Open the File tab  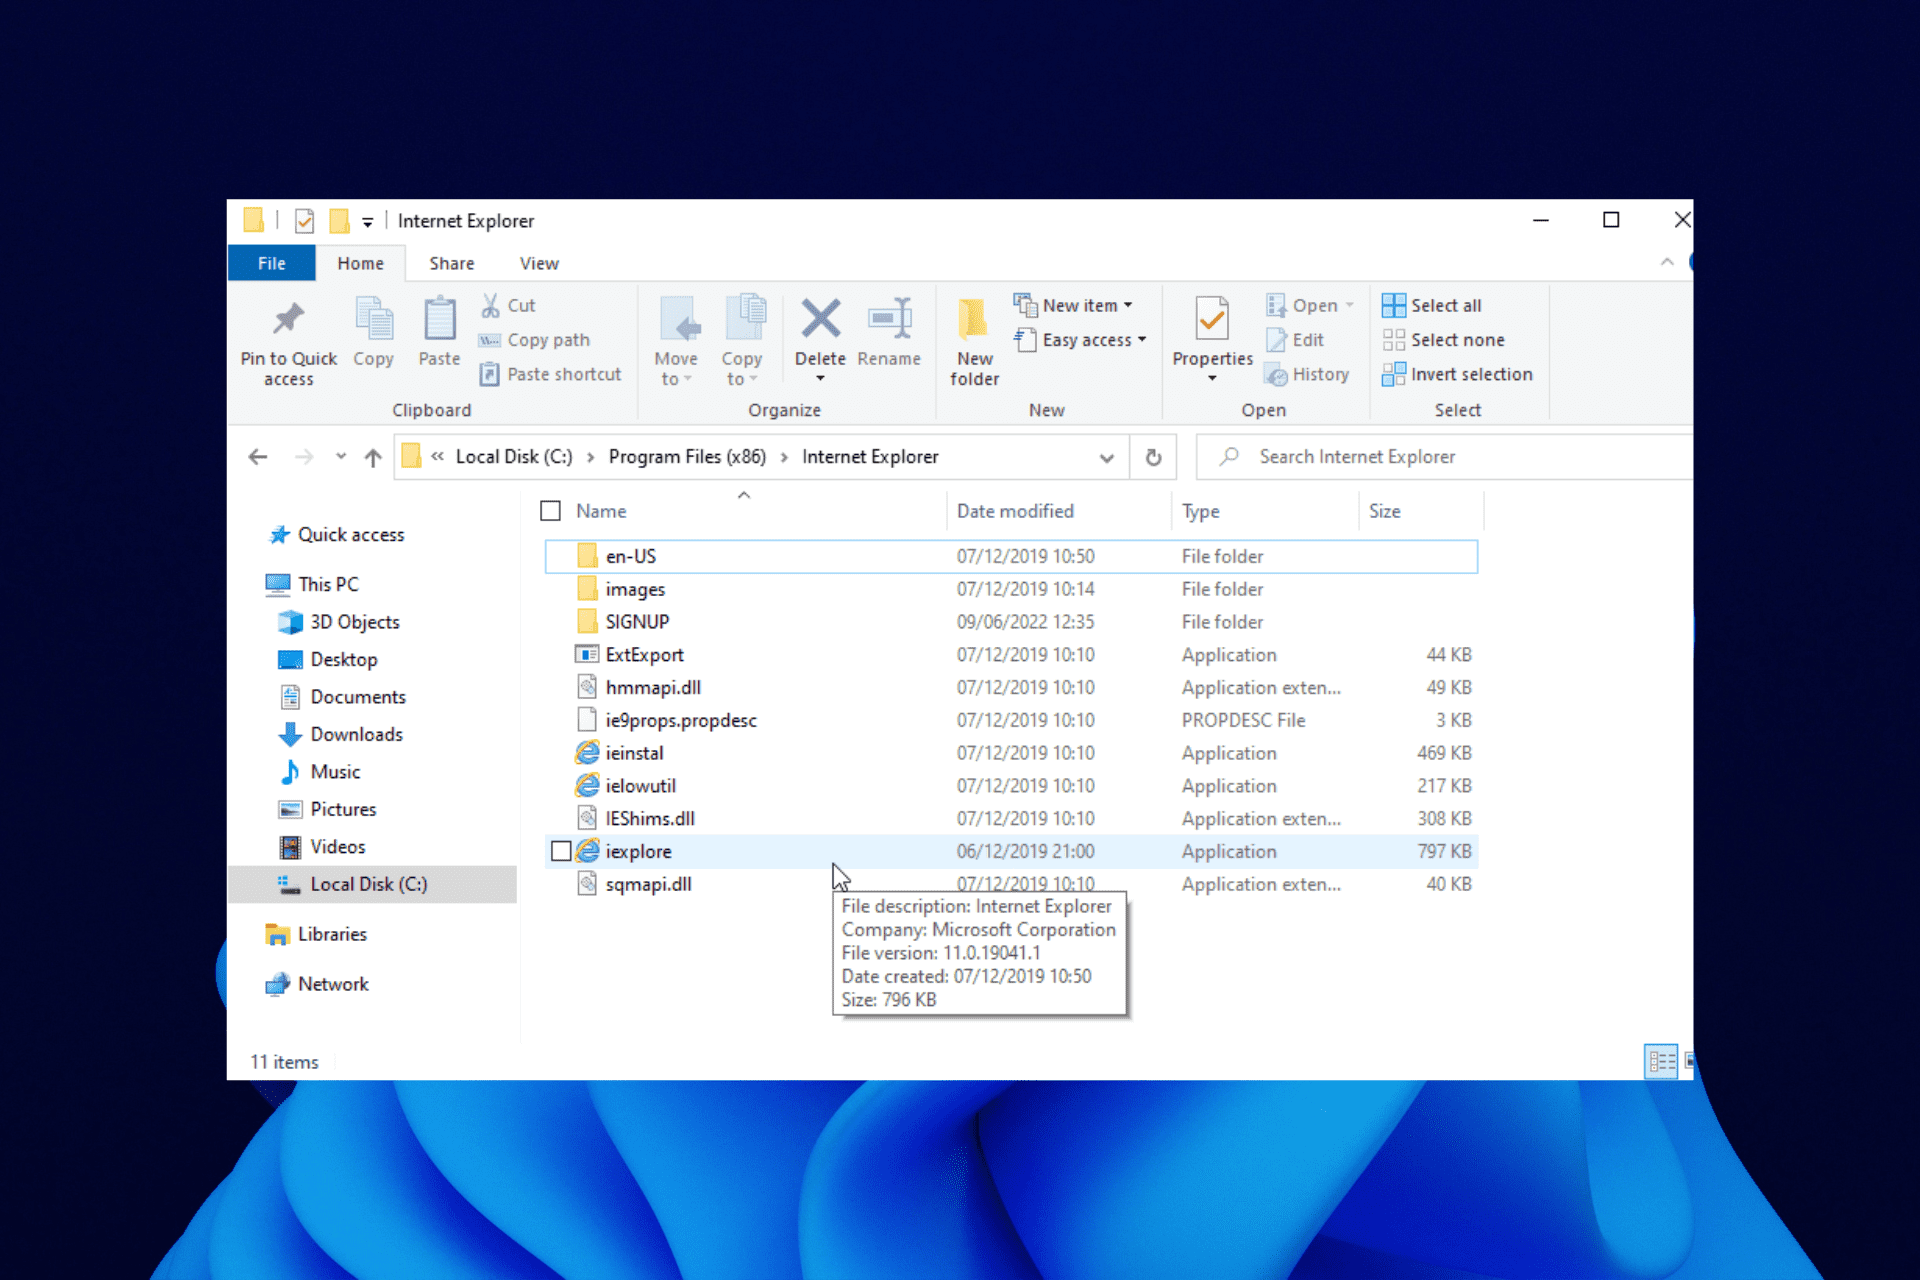271,263
